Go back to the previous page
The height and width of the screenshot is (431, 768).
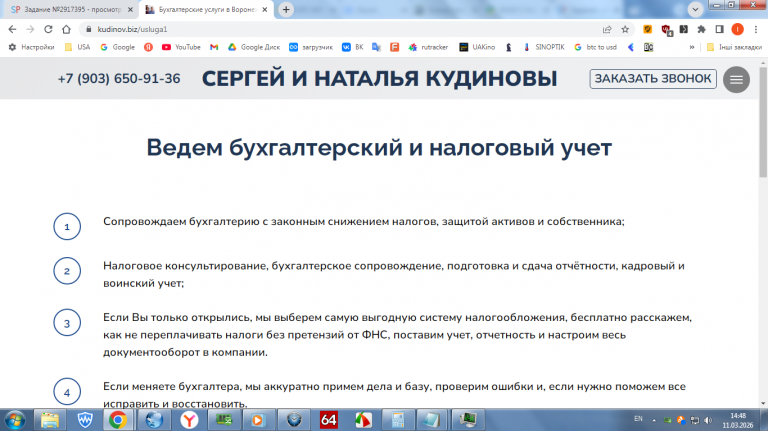pyautogui.click(x=12, y=29)
